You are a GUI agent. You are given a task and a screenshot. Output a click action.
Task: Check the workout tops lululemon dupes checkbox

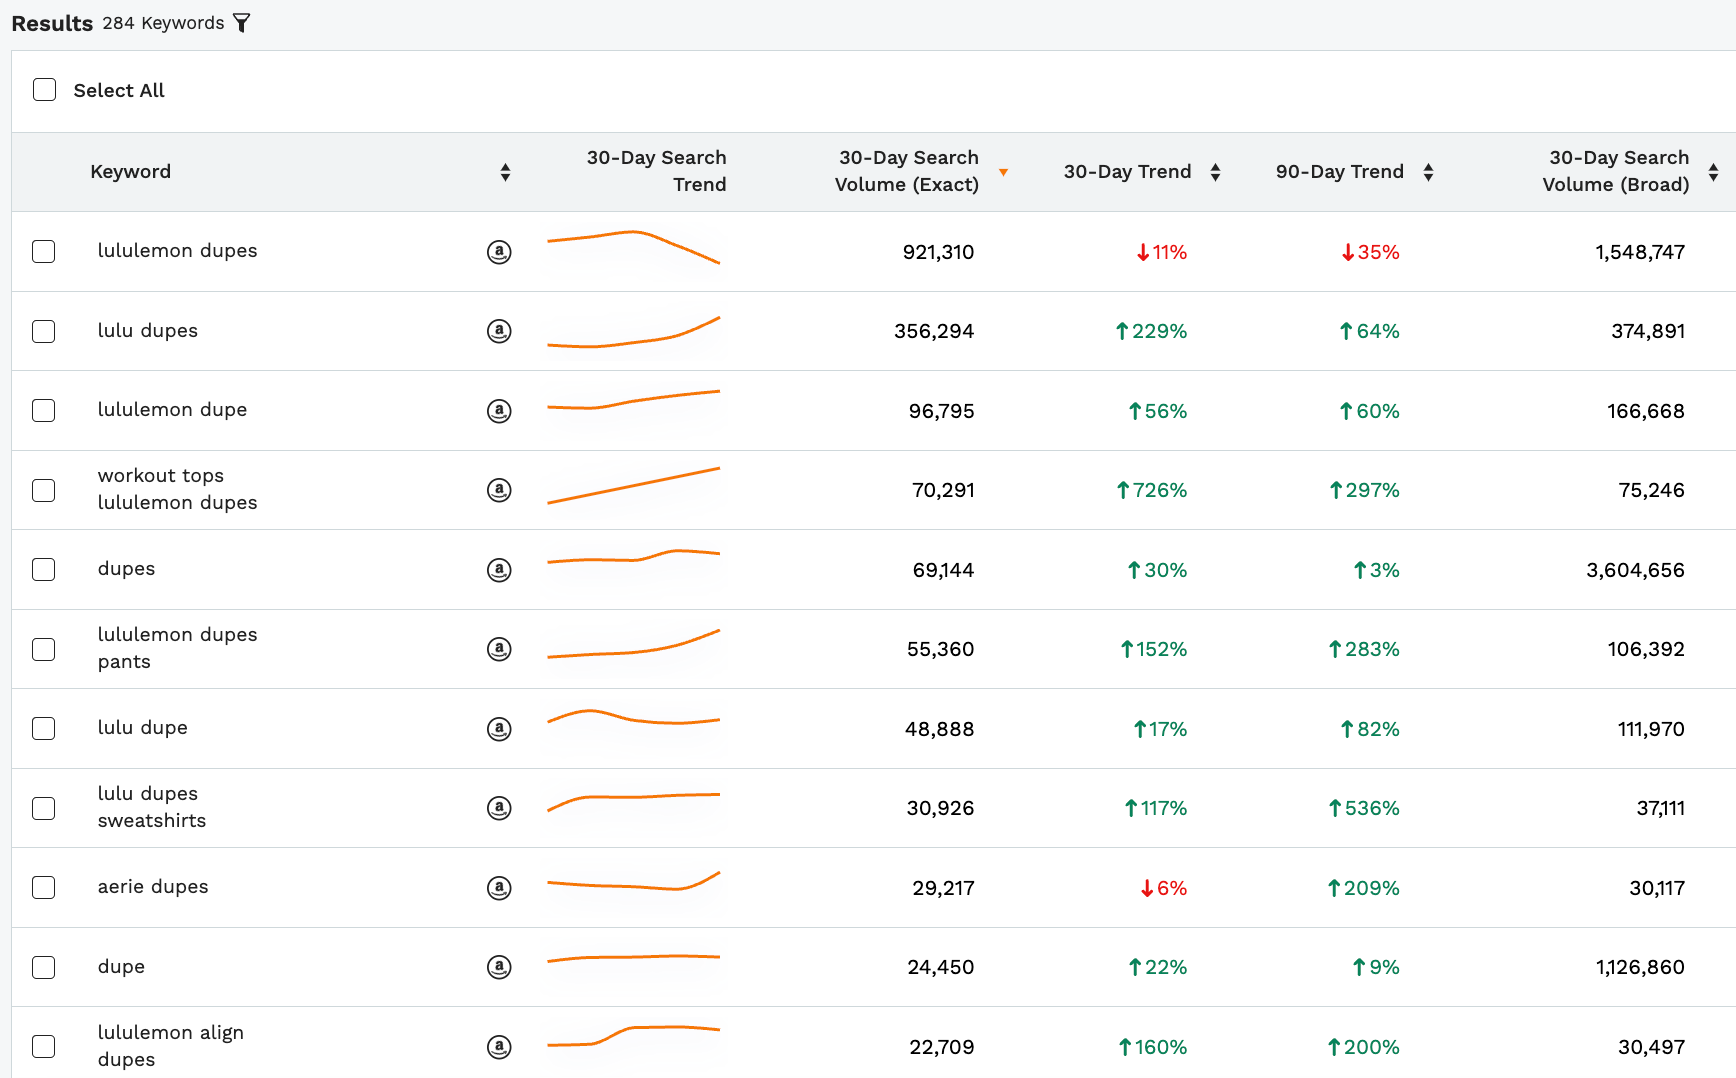43,490
